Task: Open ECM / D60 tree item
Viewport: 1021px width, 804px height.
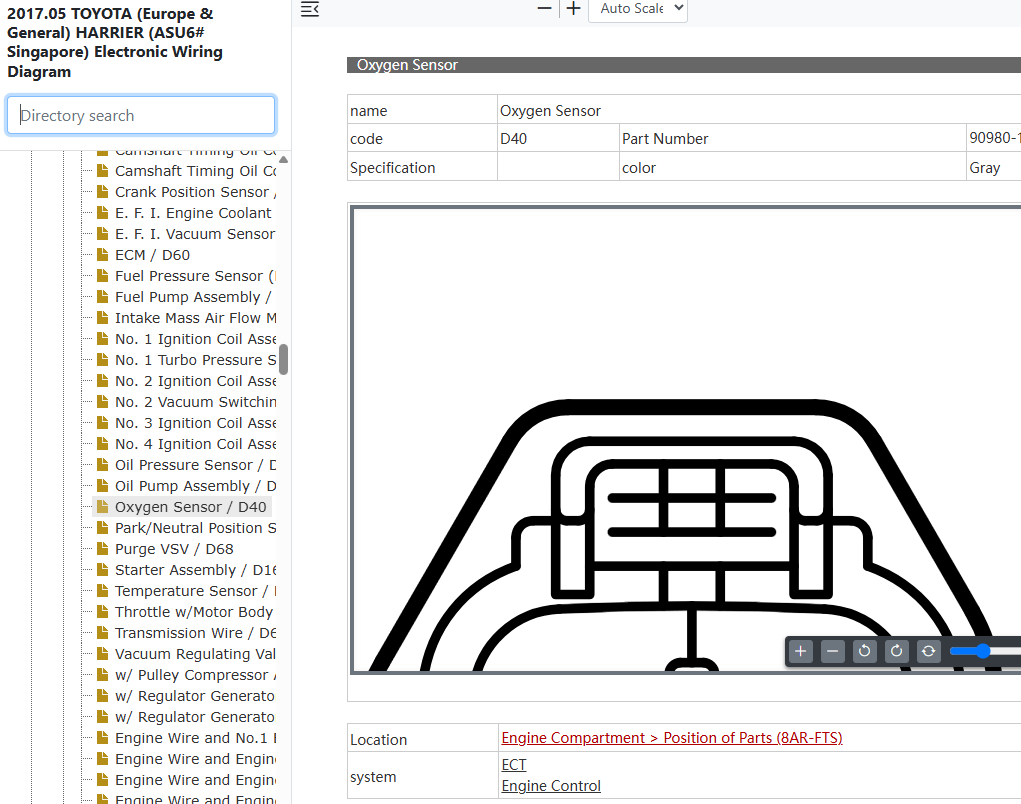Action: (152, 255)
